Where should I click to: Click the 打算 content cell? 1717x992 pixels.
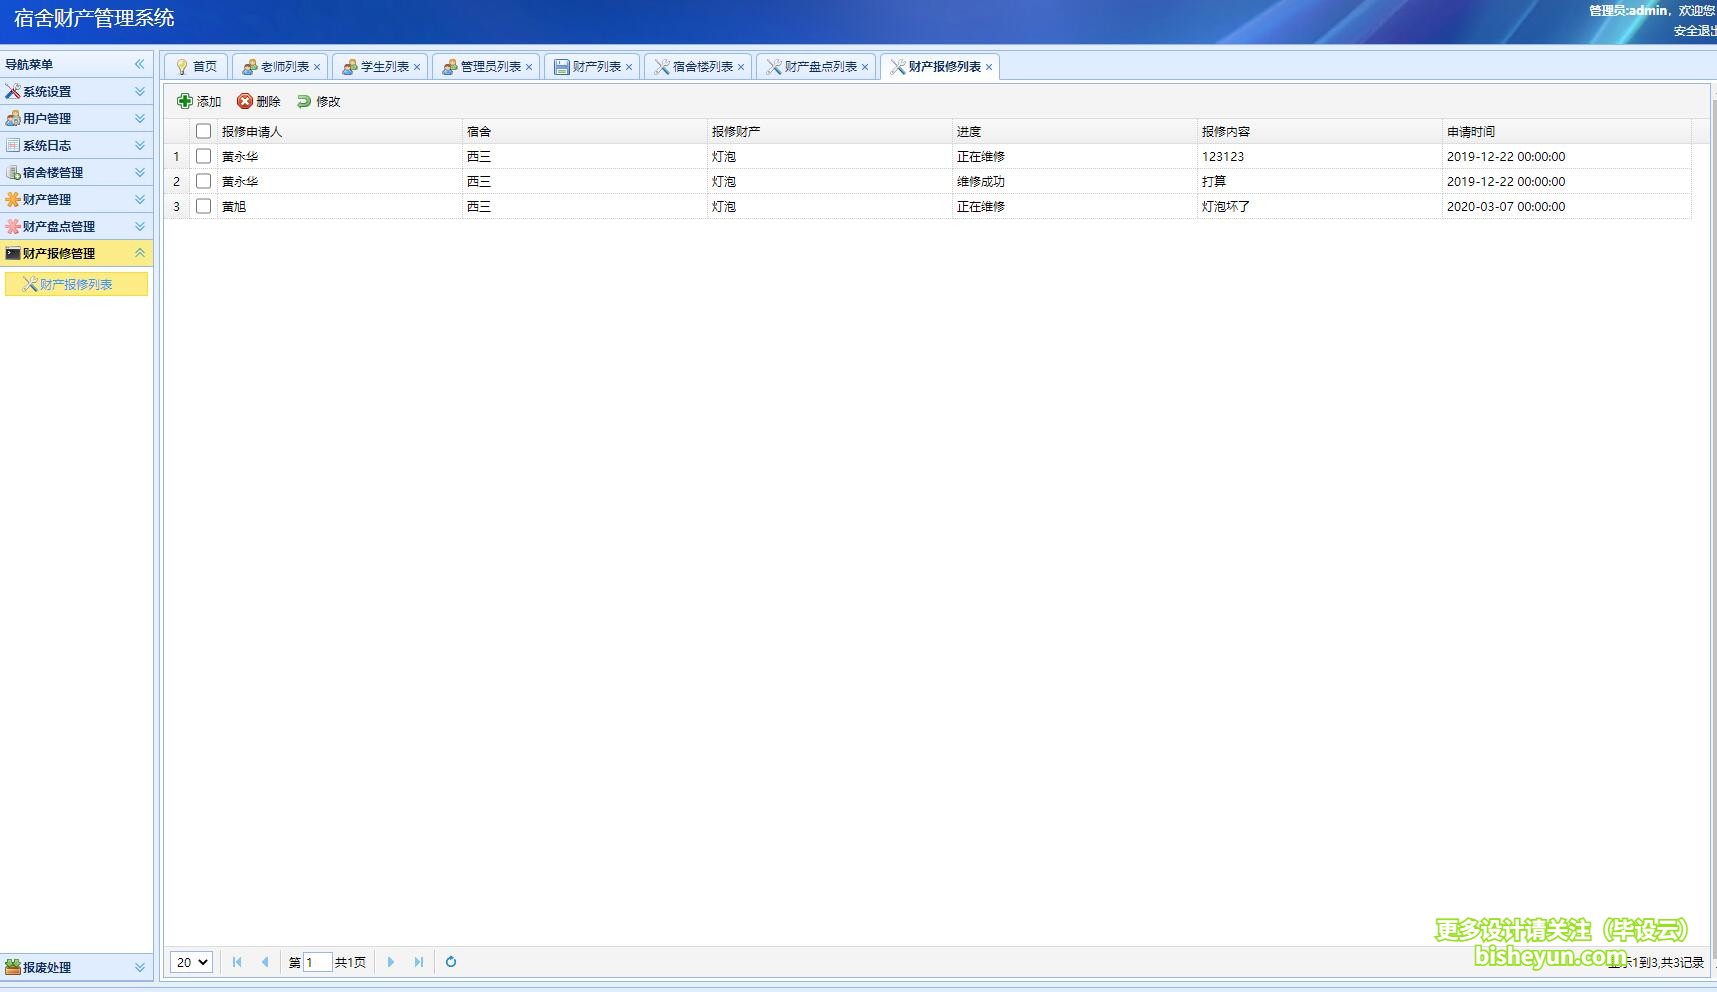pos(1320,181)
